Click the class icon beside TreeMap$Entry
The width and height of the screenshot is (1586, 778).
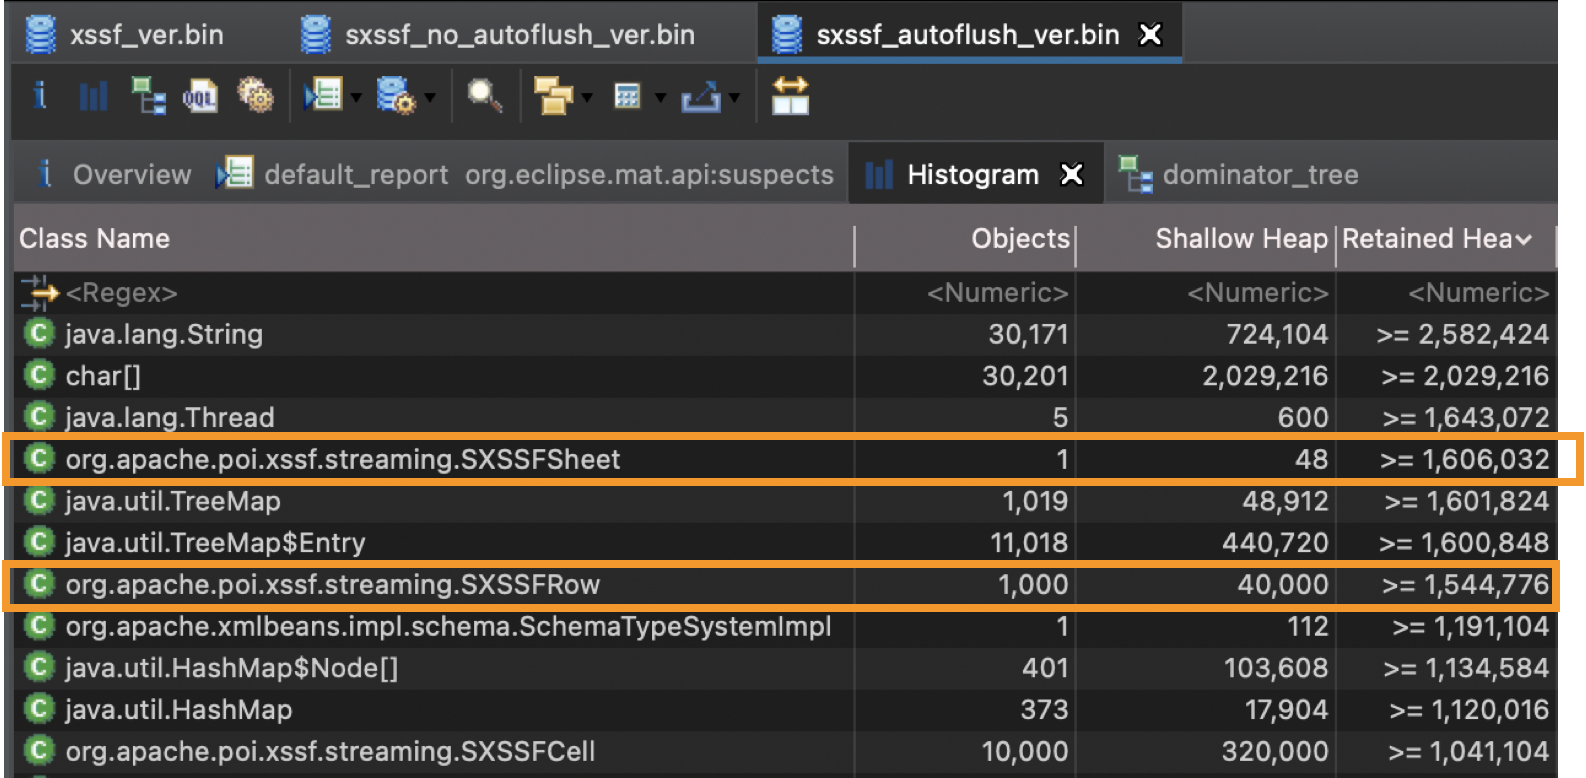[39, 542]
